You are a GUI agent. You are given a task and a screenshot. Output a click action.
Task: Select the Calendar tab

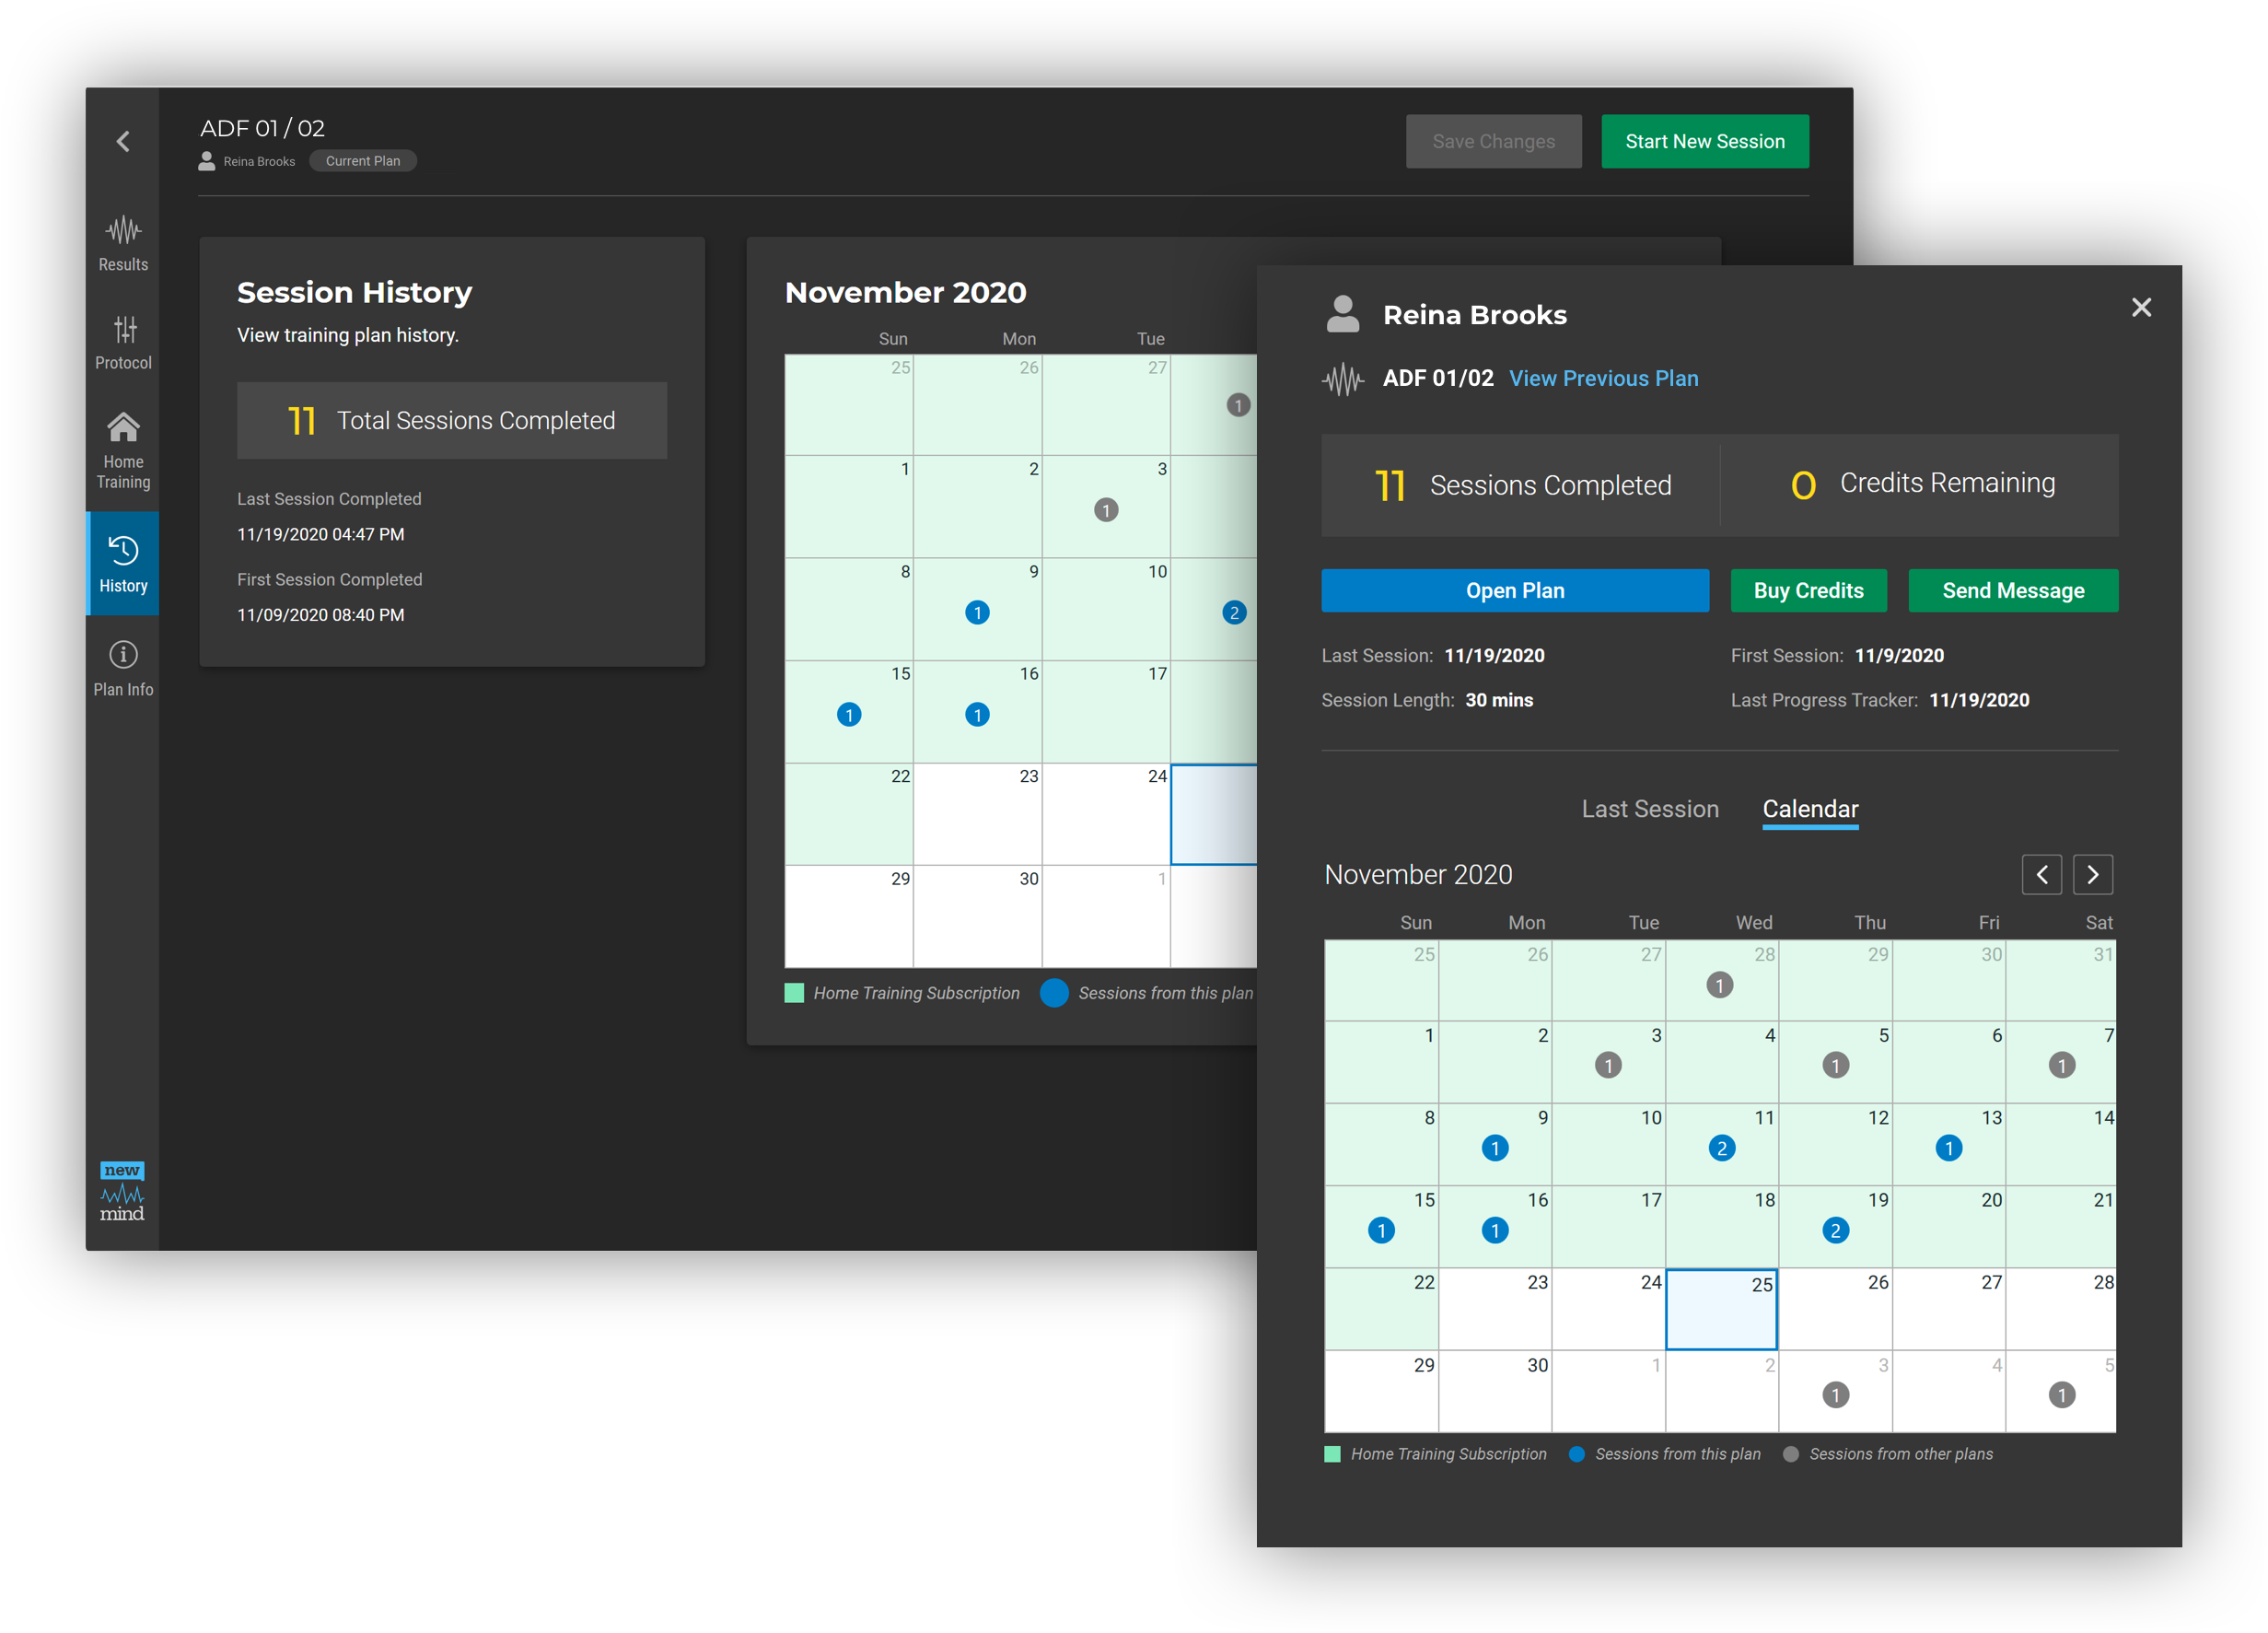tap(1809, 808)
